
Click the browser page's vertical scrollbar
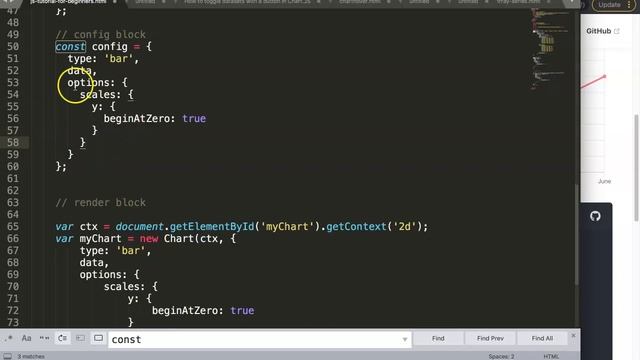637,167
